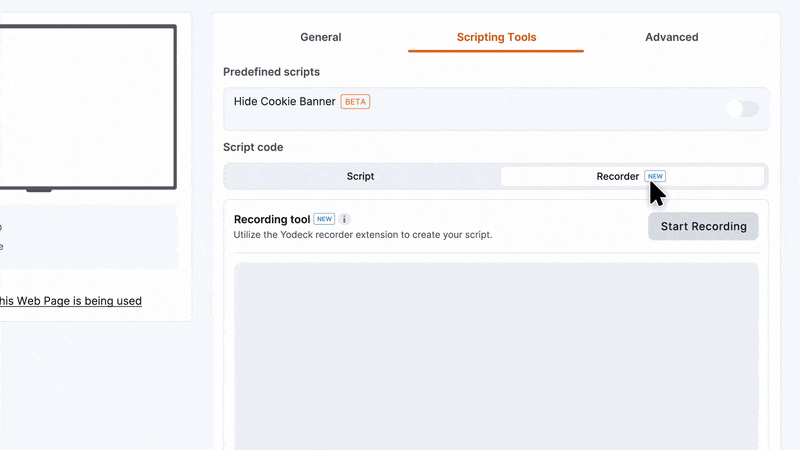Click the light info box below the preview
800x450 pixels.
(88, 237)
